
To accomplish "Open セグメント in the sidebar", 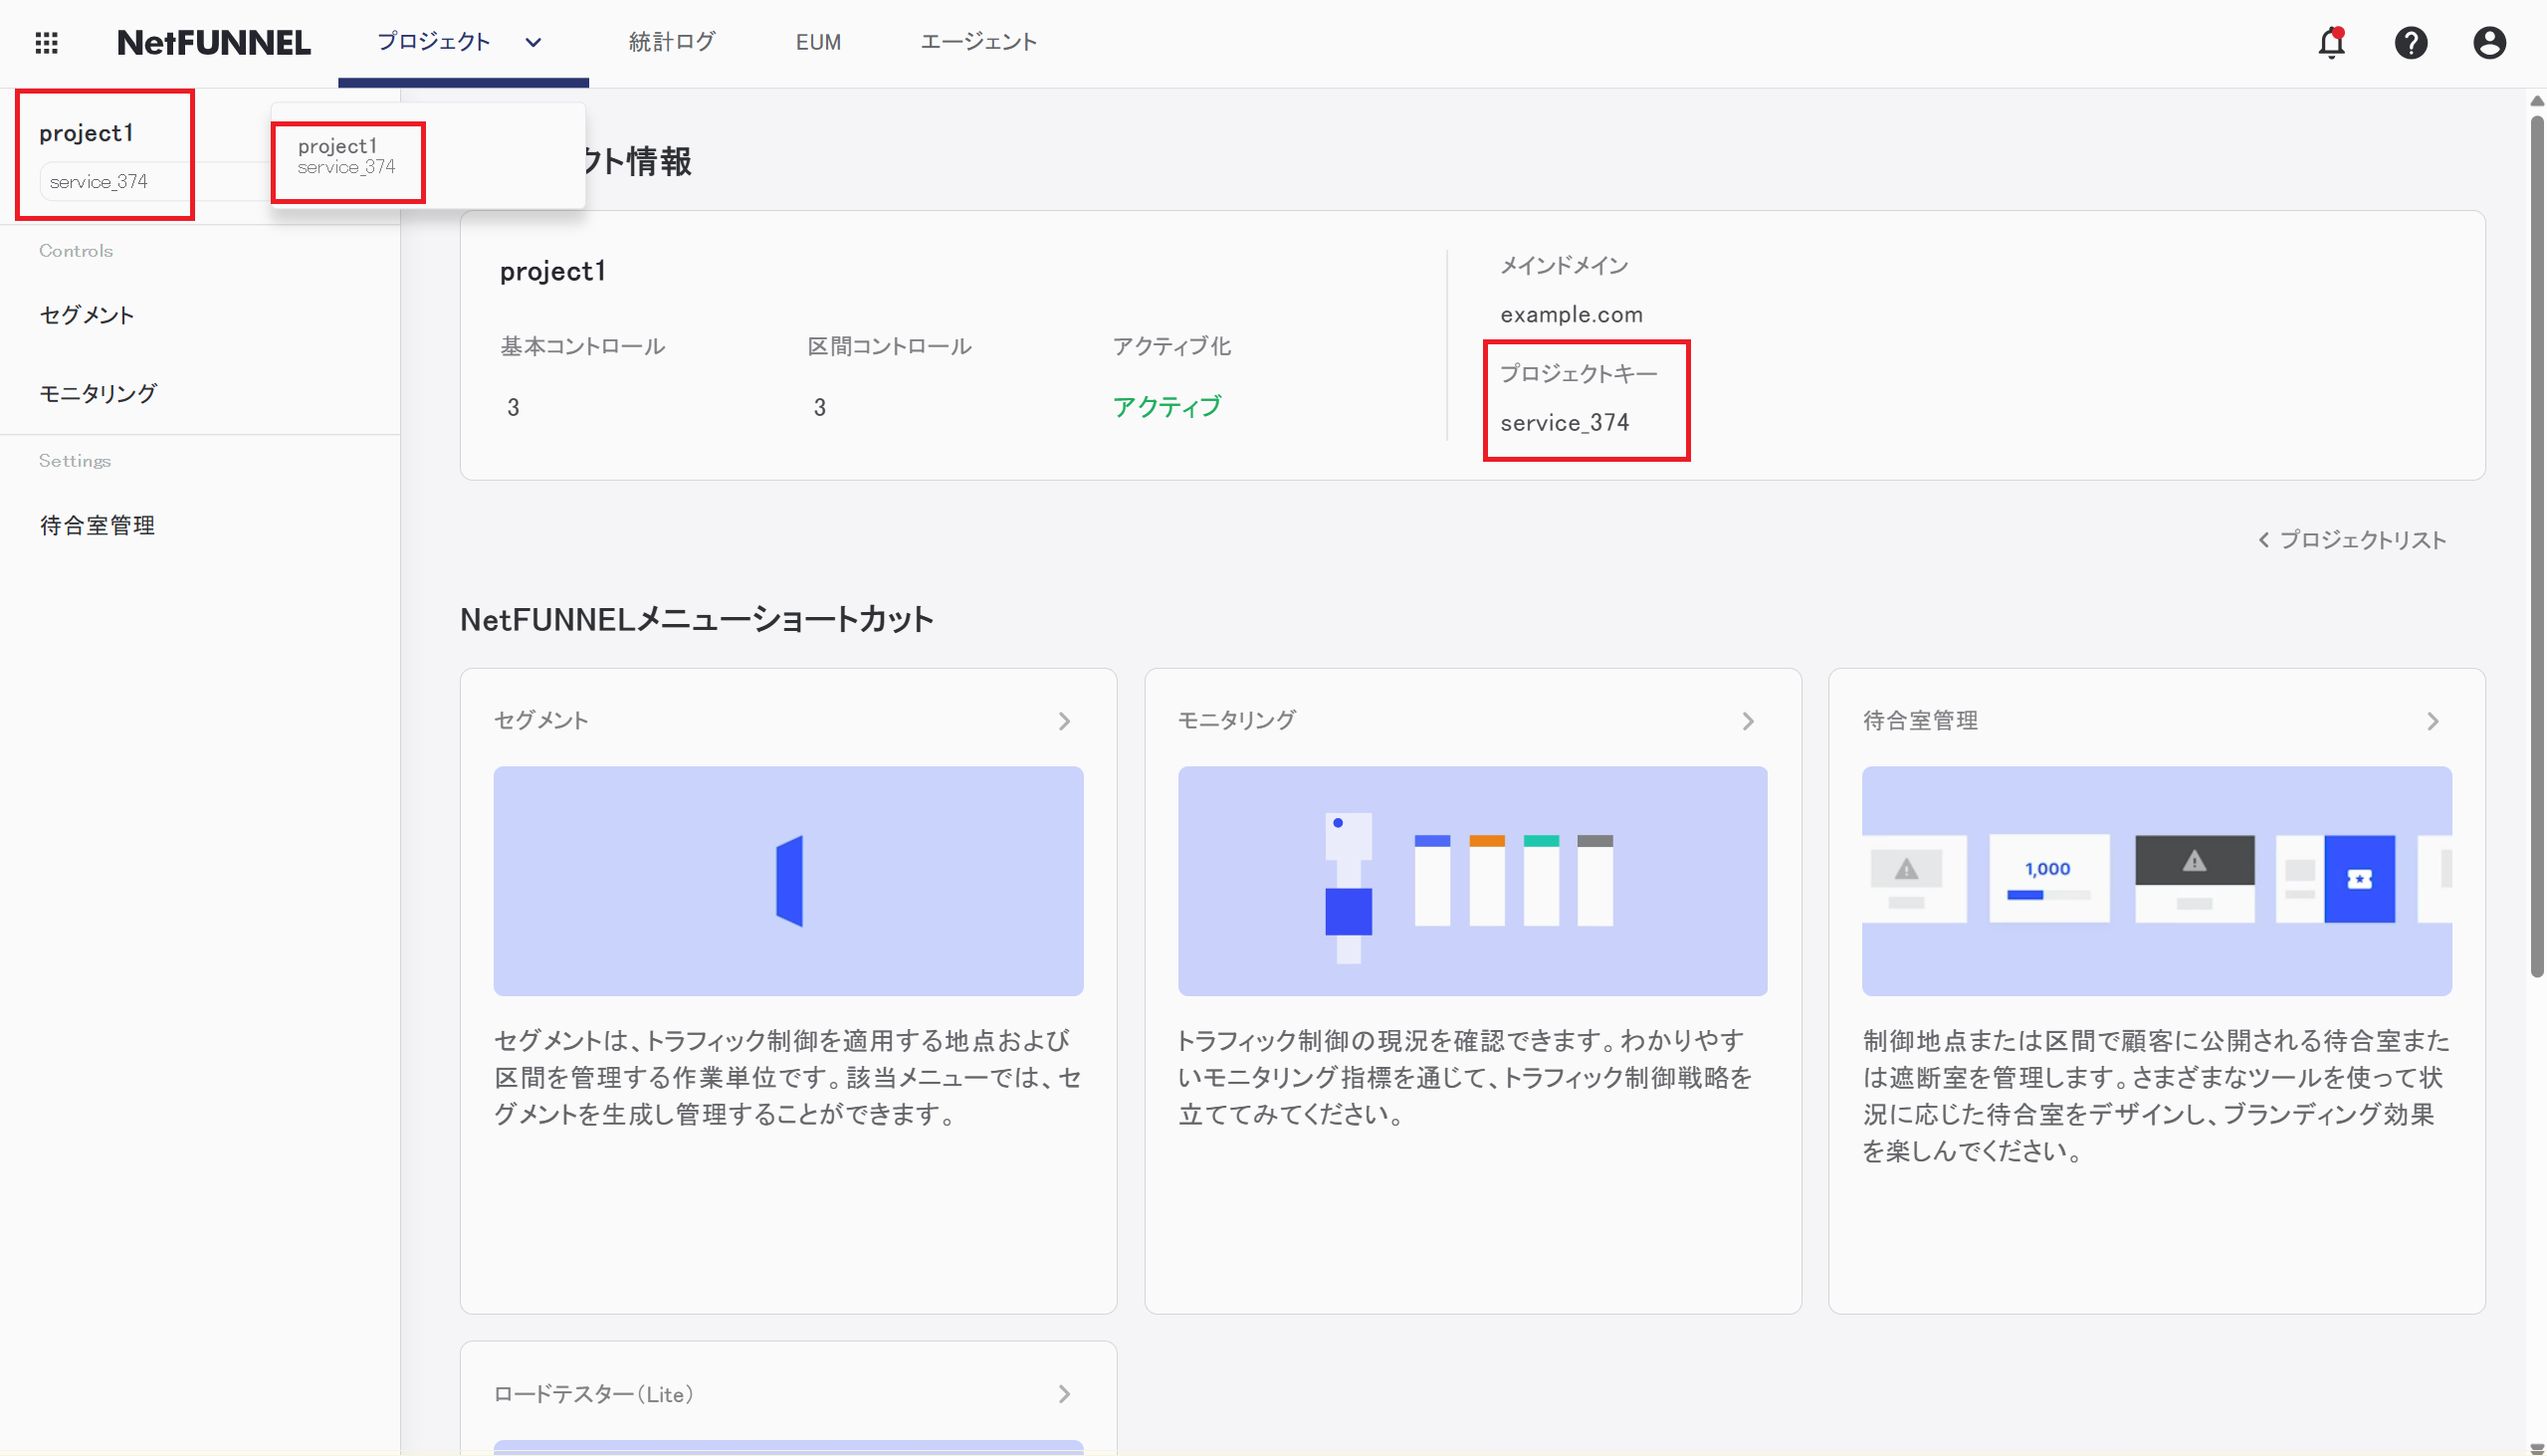I will click(87, 315).
